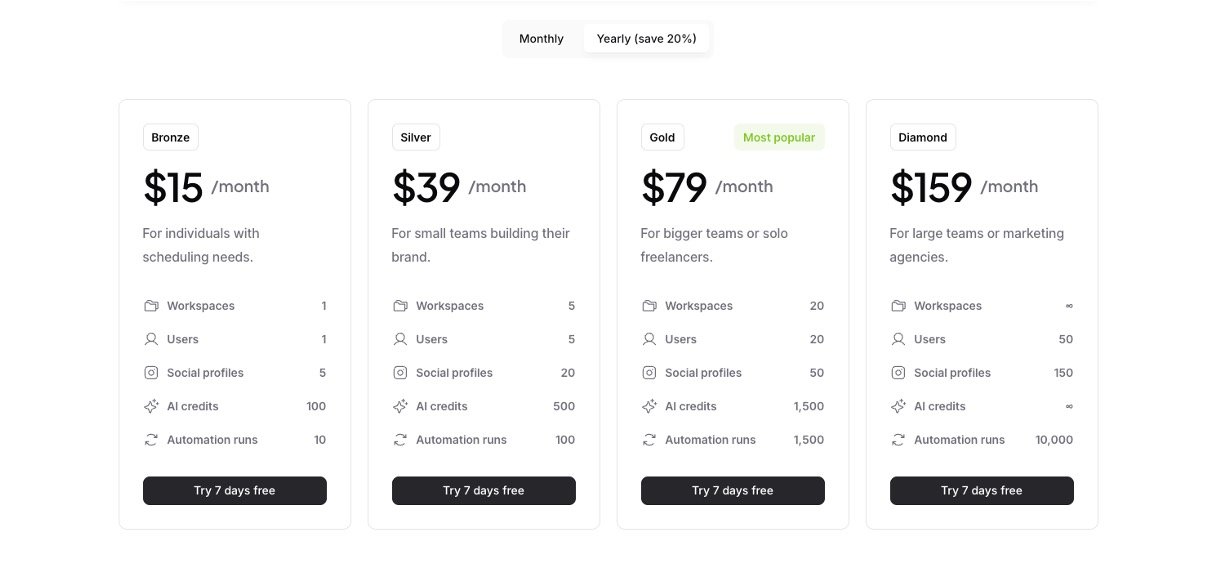
Task: Click the Social profiles icon in Bronze plan
Action: (151, 373)
